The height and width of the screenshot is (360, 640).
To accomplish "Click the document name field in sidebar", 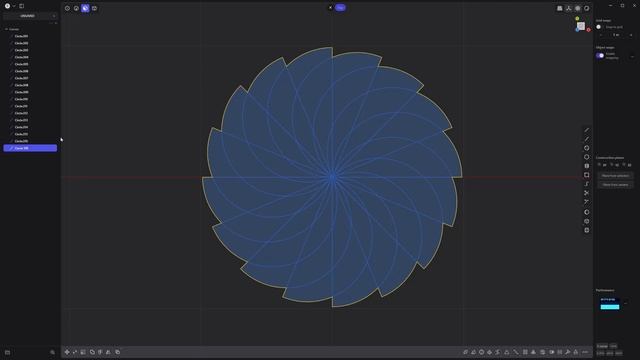I will pos(27,16).
